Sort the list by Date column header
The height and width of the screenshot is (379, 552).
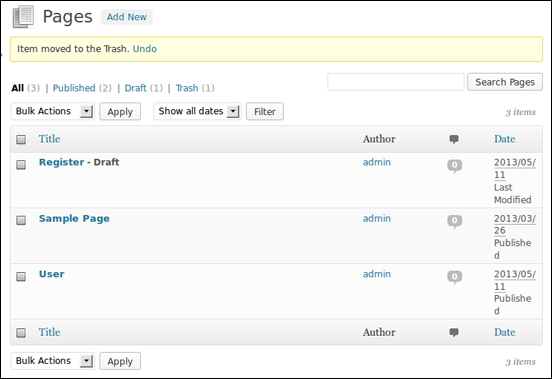click(504, 139)
